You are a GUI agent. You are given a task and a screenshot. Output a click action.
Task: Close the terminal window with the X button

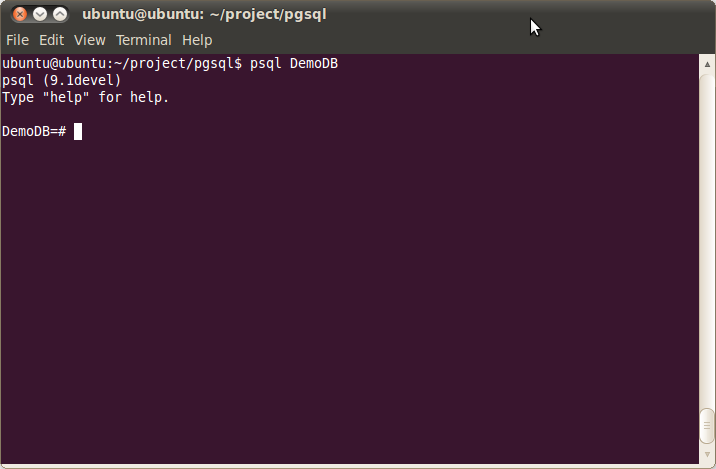tap(20, 15)
